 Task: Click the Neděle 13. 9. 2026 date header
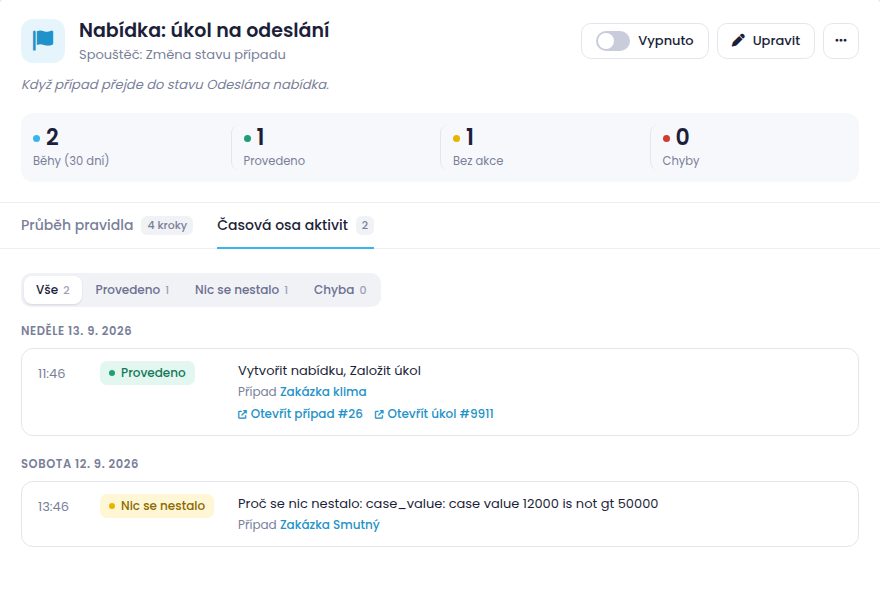click(76, 331)
